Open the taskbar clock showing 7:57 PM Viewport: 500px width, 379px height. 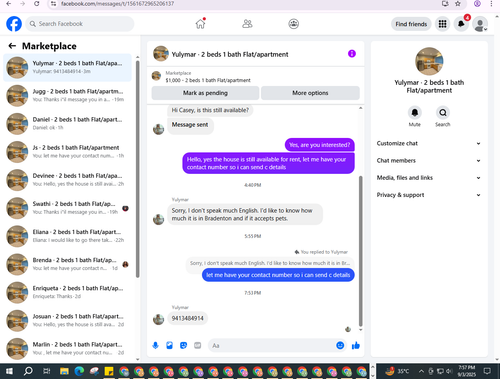(x=466, y=371)
